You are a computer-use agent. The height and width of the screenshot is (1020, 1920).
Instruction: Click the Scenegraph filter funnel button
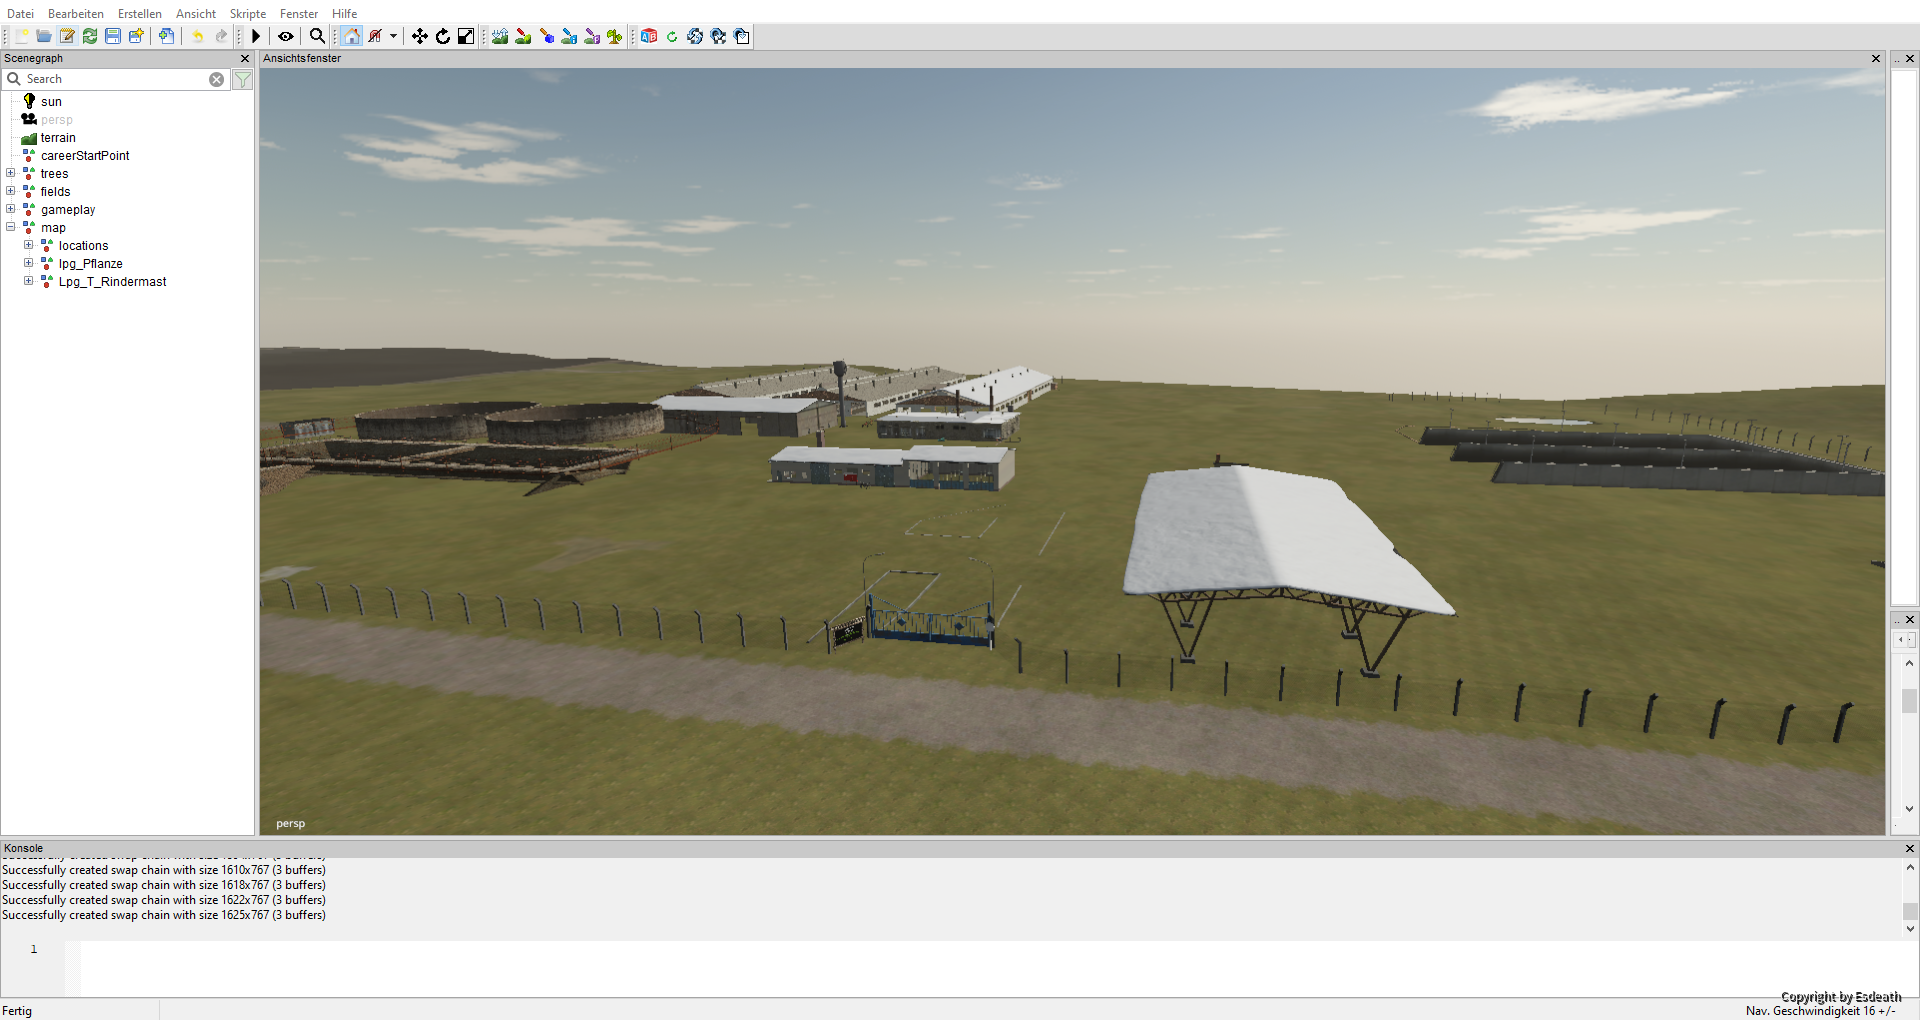[242, 79]
